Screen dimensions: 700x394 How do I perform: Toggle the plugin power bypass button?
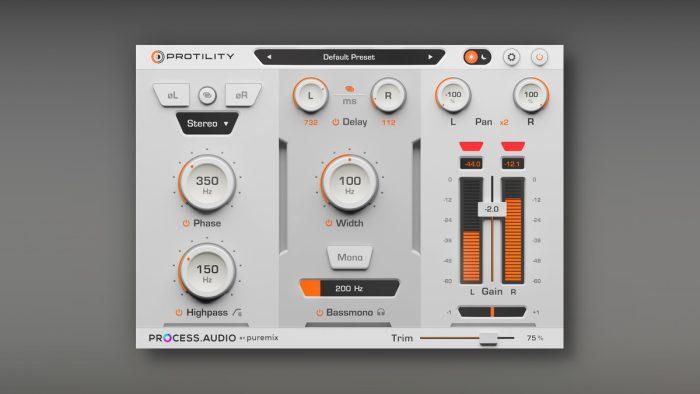(539, 57)
